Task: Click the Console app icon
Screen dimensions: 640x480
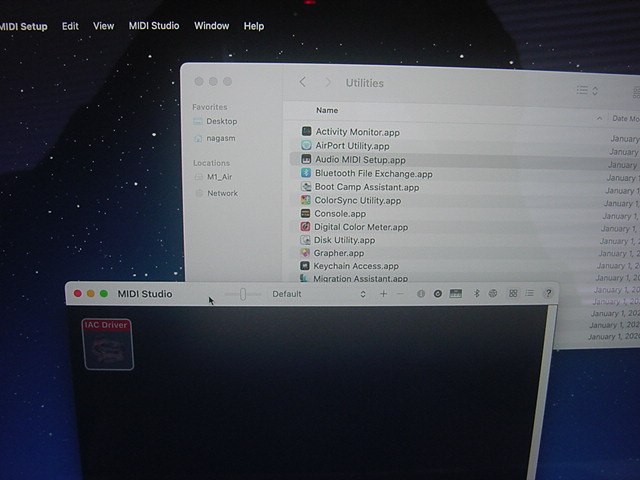Action: [x=305, y=213]
